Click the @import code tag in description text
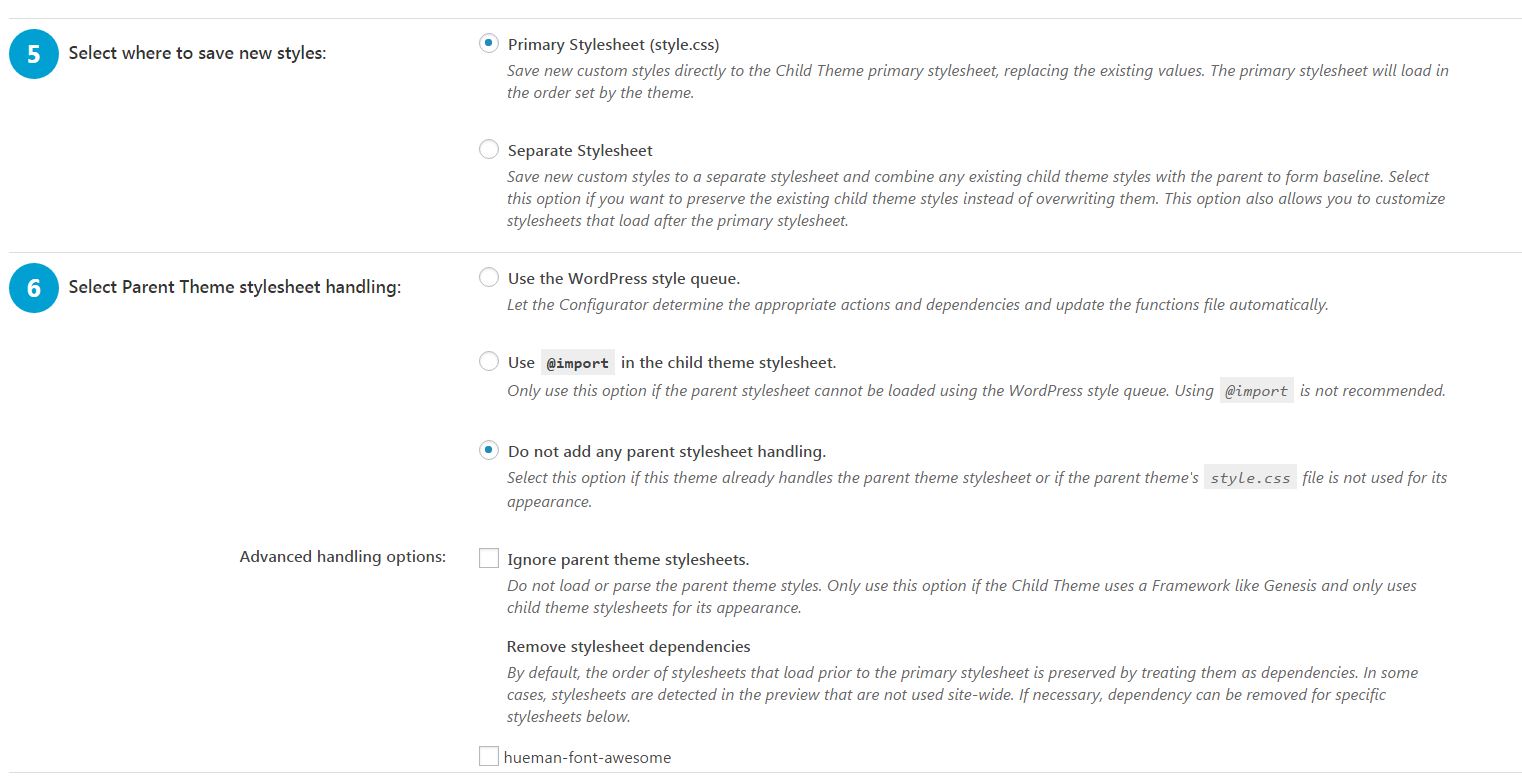Viewport: 1522px width, 778px height. (x=1257, y=391)
